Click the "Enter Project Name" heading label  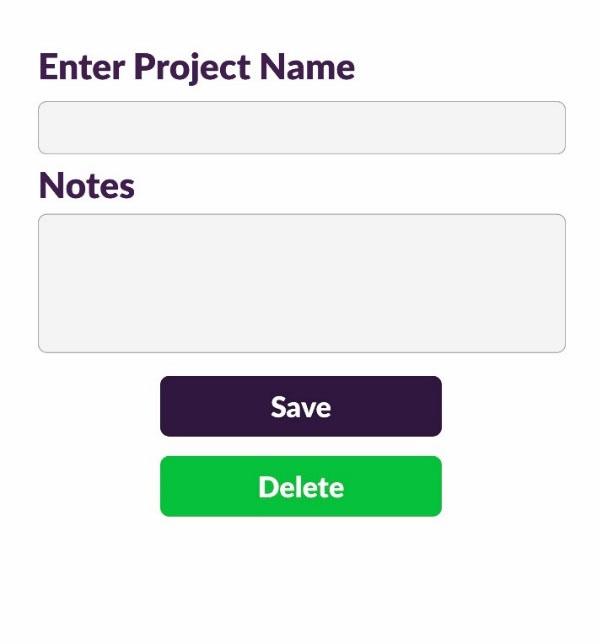click(x=196, y=68)
